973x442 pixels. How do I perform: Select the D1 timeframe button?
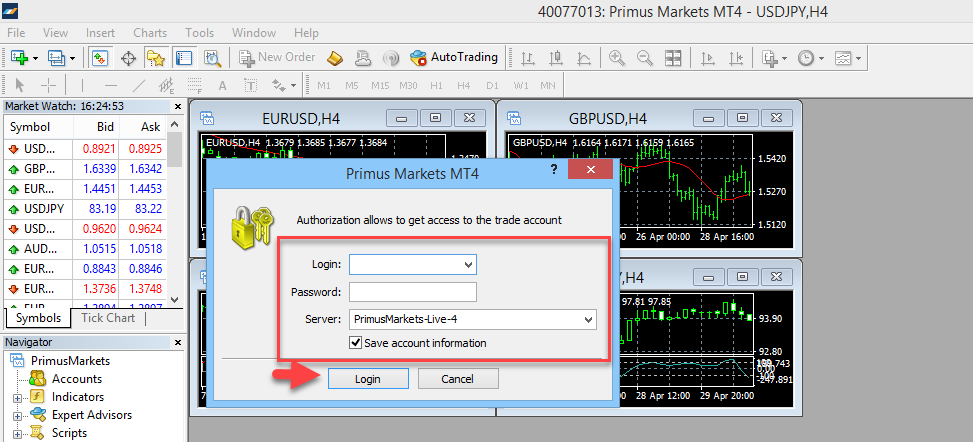click(492, 85)
